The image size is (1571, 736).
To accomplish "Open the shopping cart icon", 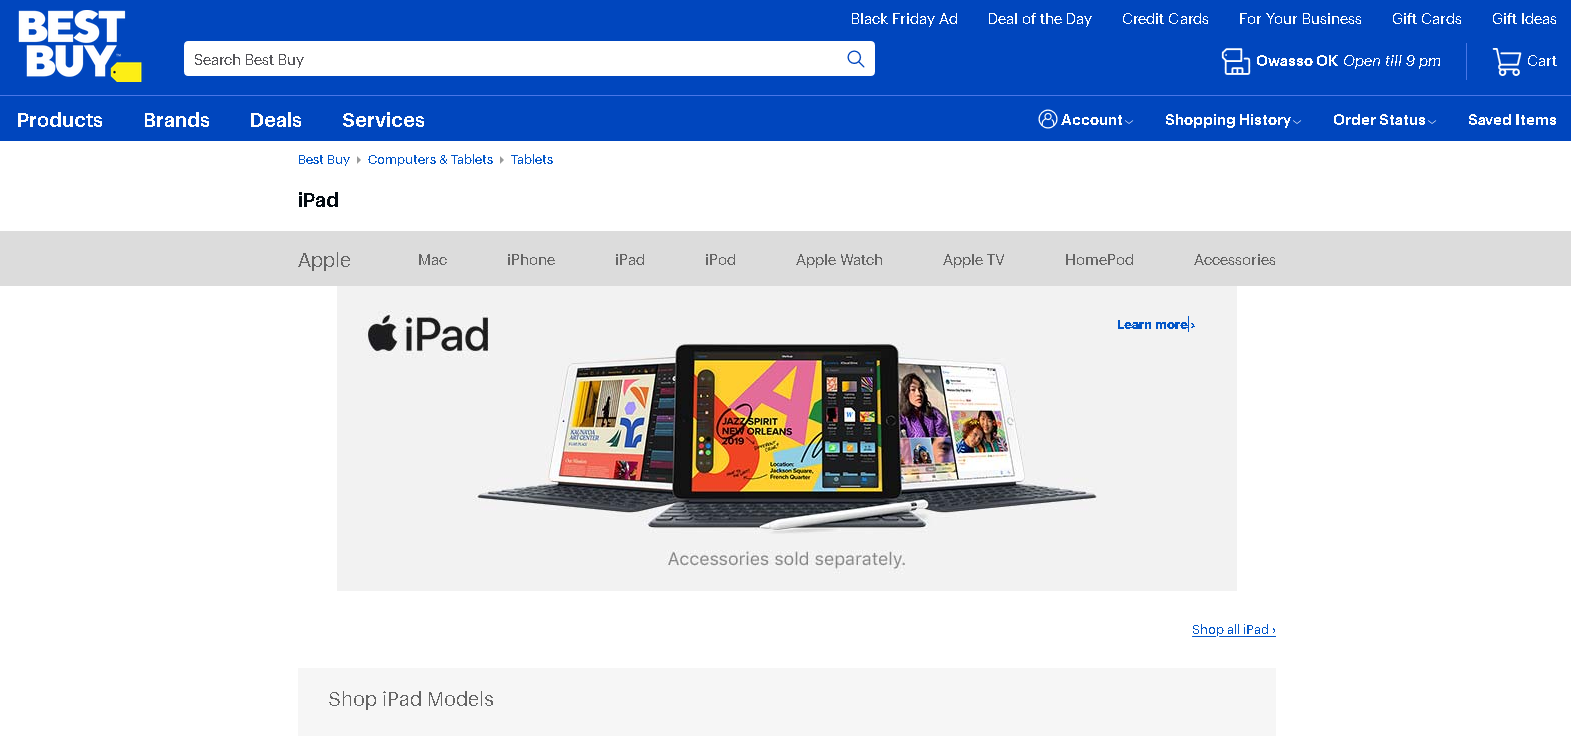I will (1506, 62).
